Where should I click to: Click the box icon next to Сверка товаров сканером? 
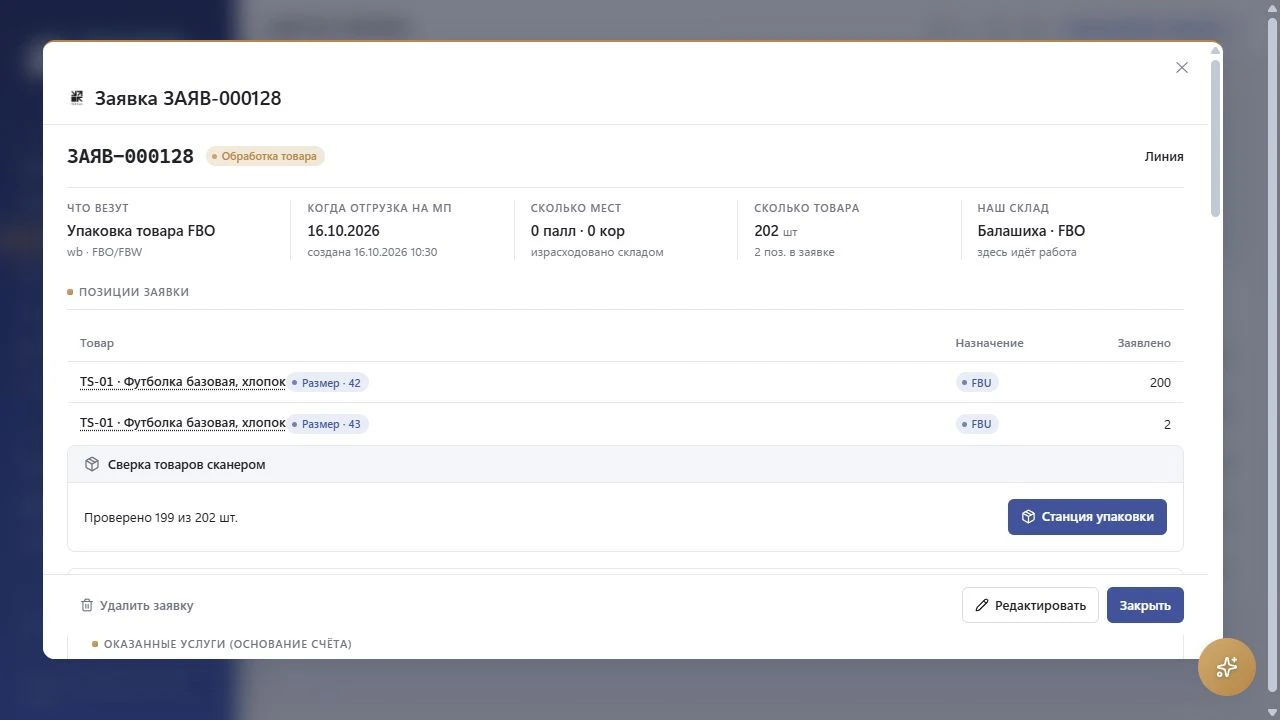pyautogui.click(x=92, y=464)
